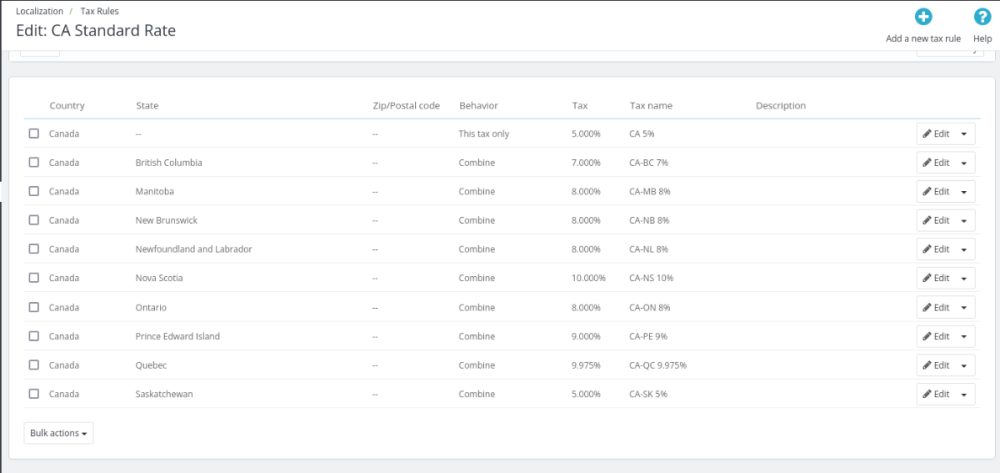
Task: Click the pencil Edit icon for Nova Scotia
Action: point(927,279)
